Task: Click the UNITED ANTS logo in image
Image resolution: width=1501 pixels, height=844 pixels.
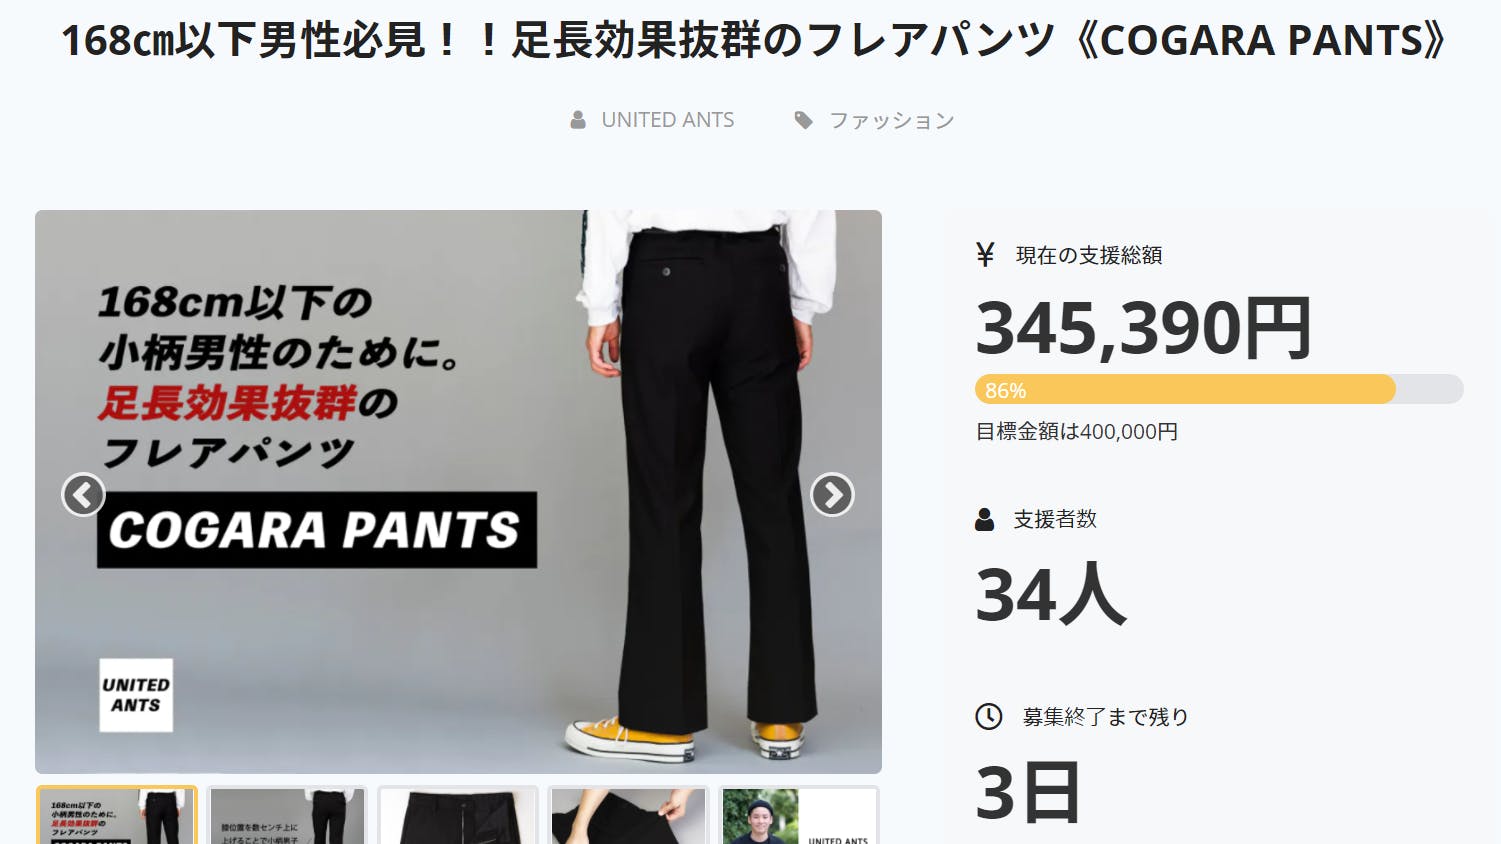Action: point(136,695)
